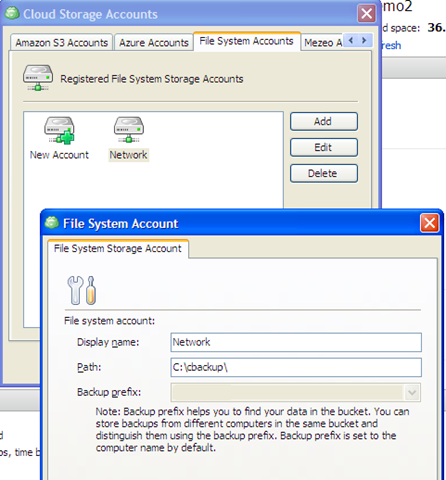The width and height of the screenshot is (446, 480).
Task: Show earlier tabs with the left tab arrow
Action: pyautogui.click(x=351, y=41)
